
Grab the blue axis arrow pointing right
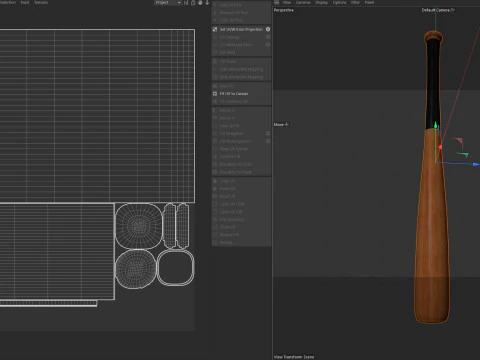[476, 164]
